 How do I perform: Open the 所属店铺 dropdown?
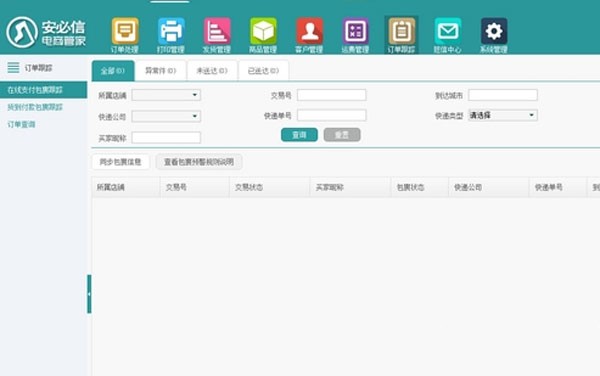pyautogui.click(x=166, y=95)
